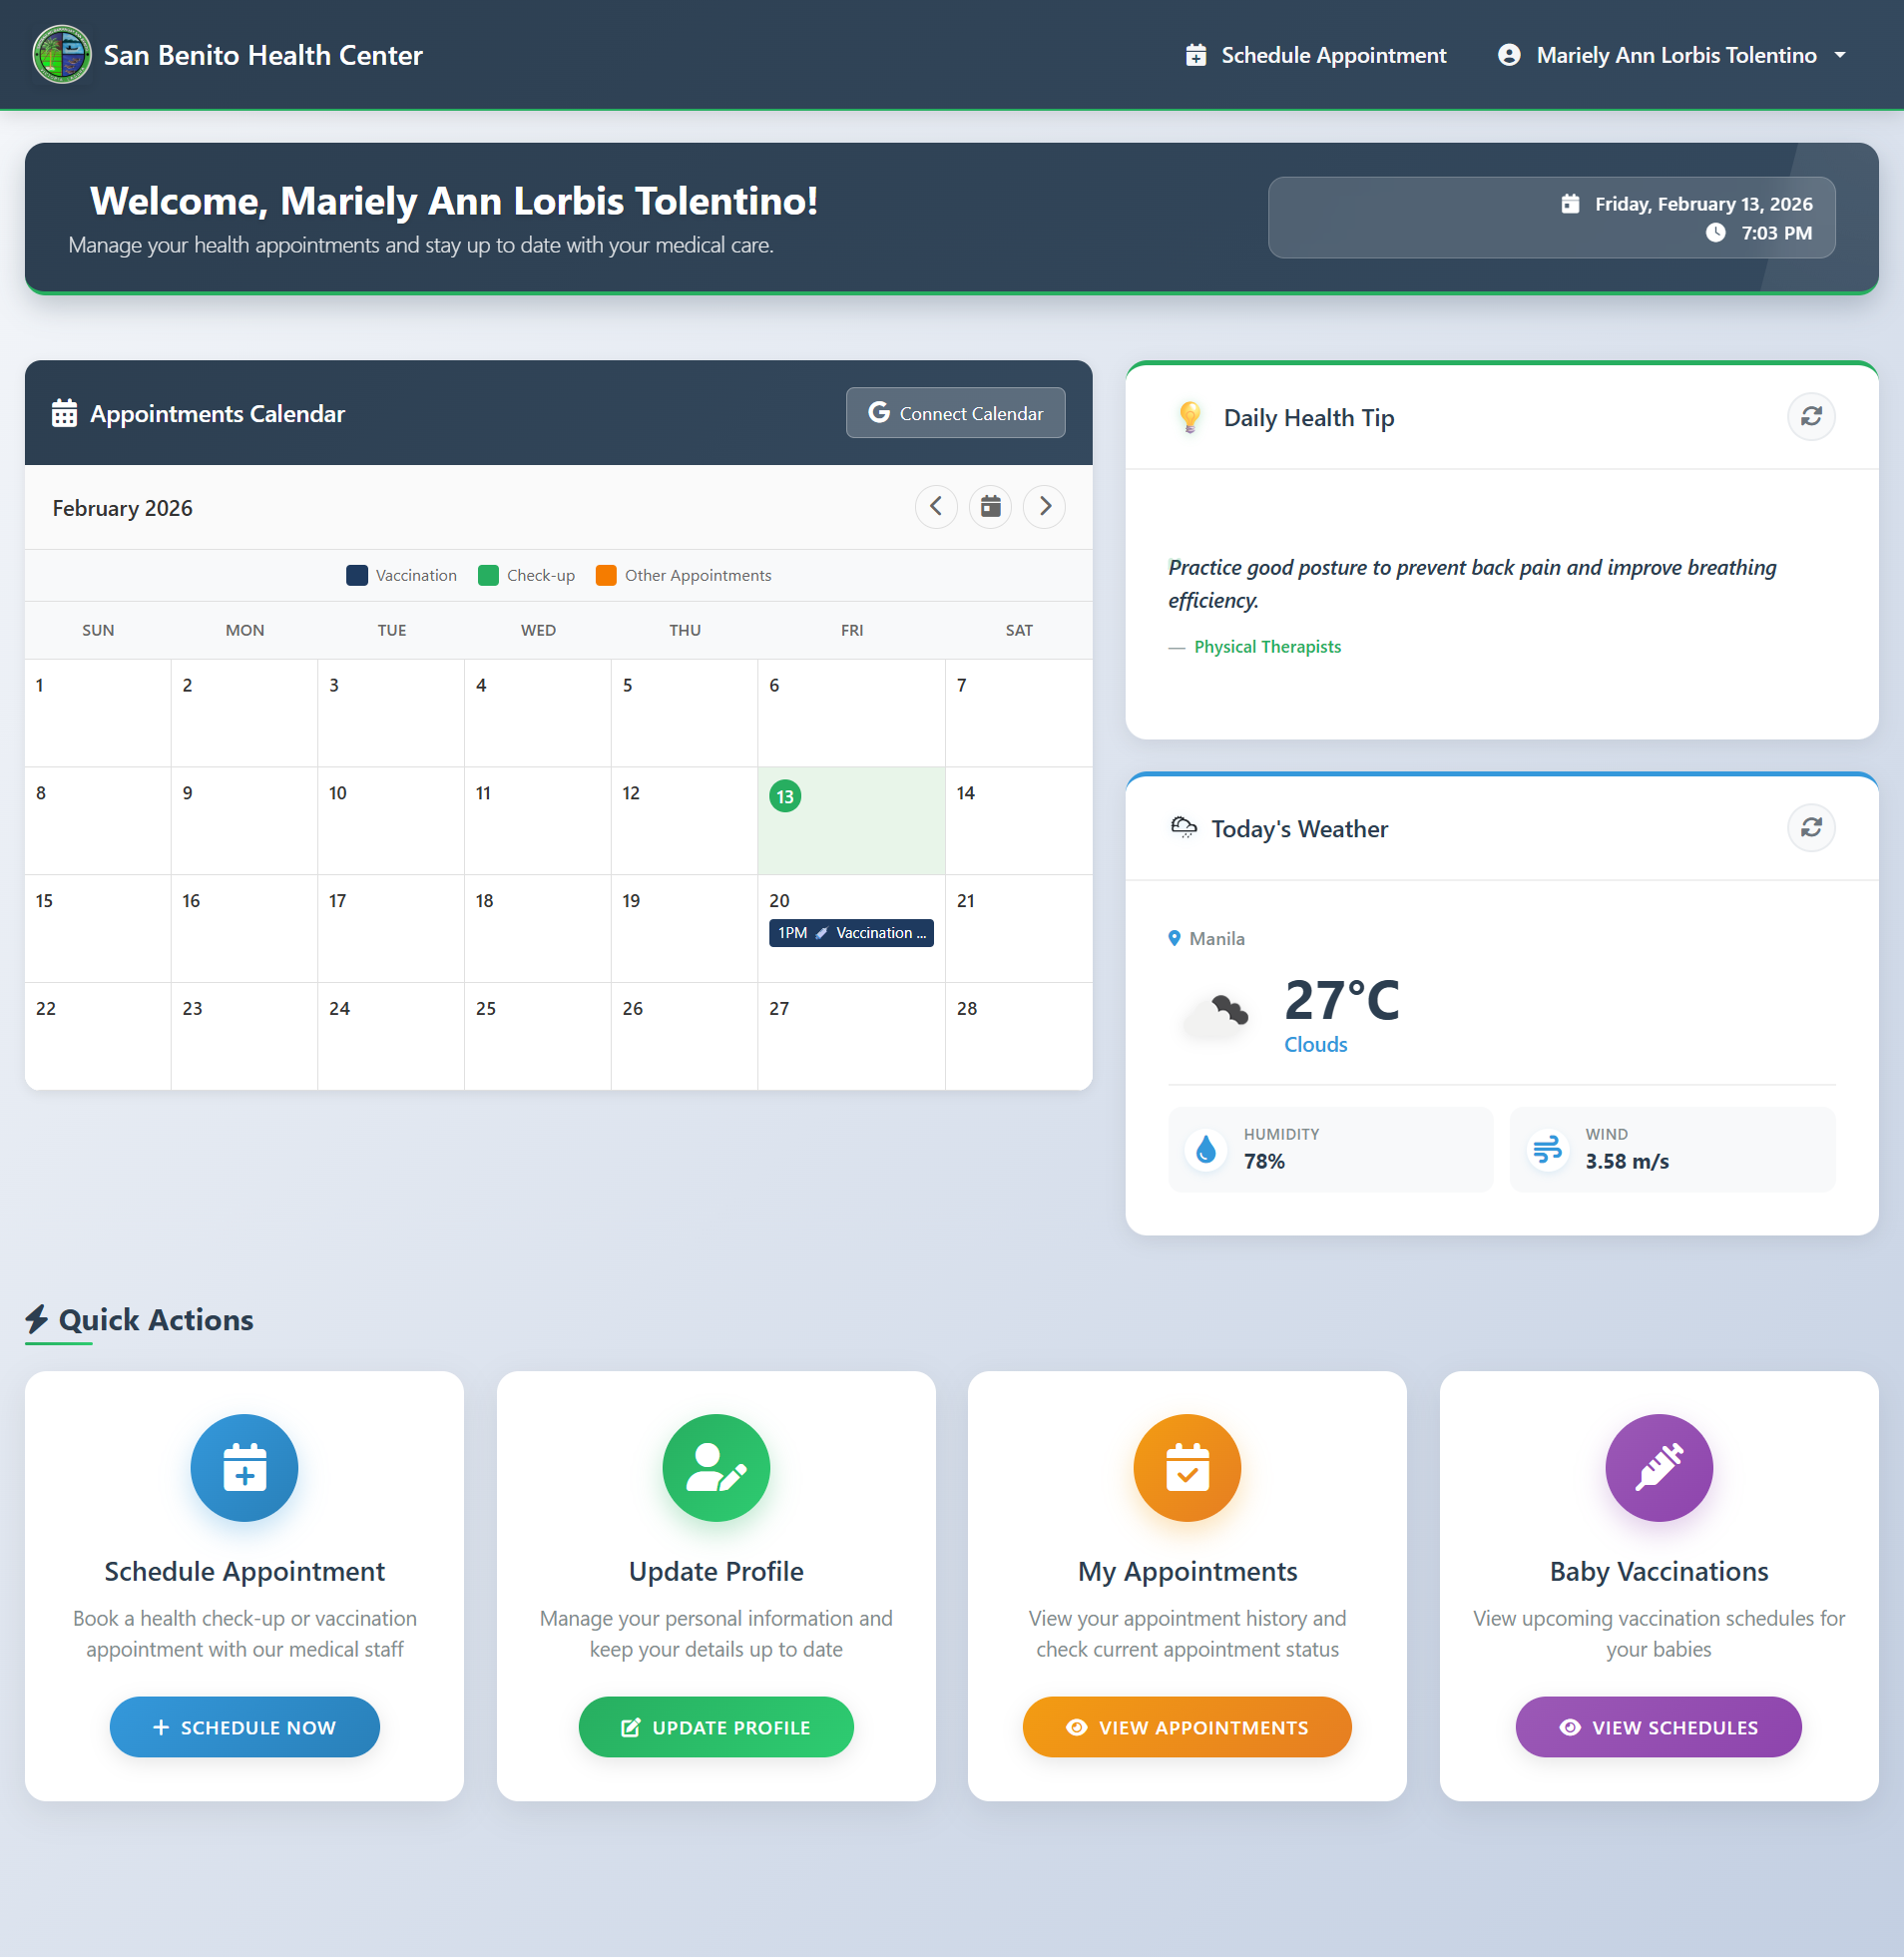1904x1958 pixels.
Task: Select the orange My Appointments icon
Action: coord(1186,1468)
